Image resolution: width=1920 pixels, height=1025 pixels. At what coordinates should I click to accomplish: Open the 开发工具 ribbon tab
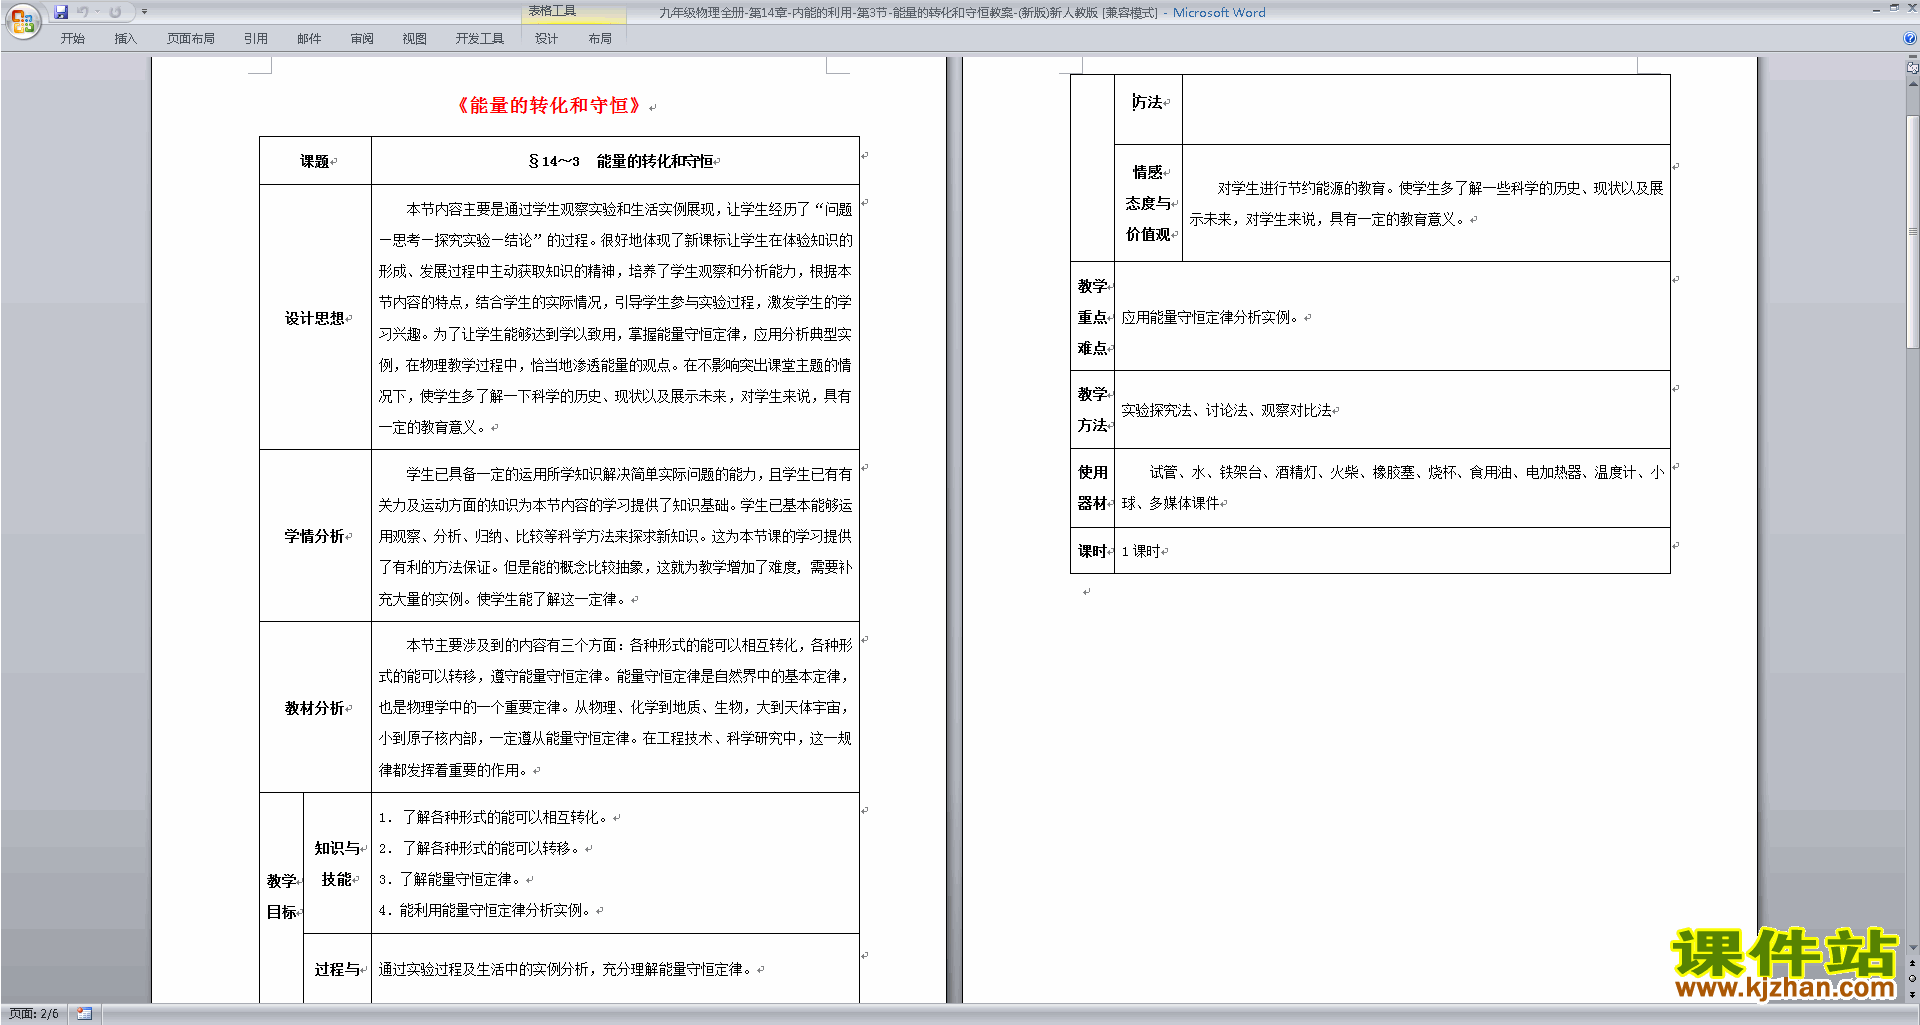[479, 39]
